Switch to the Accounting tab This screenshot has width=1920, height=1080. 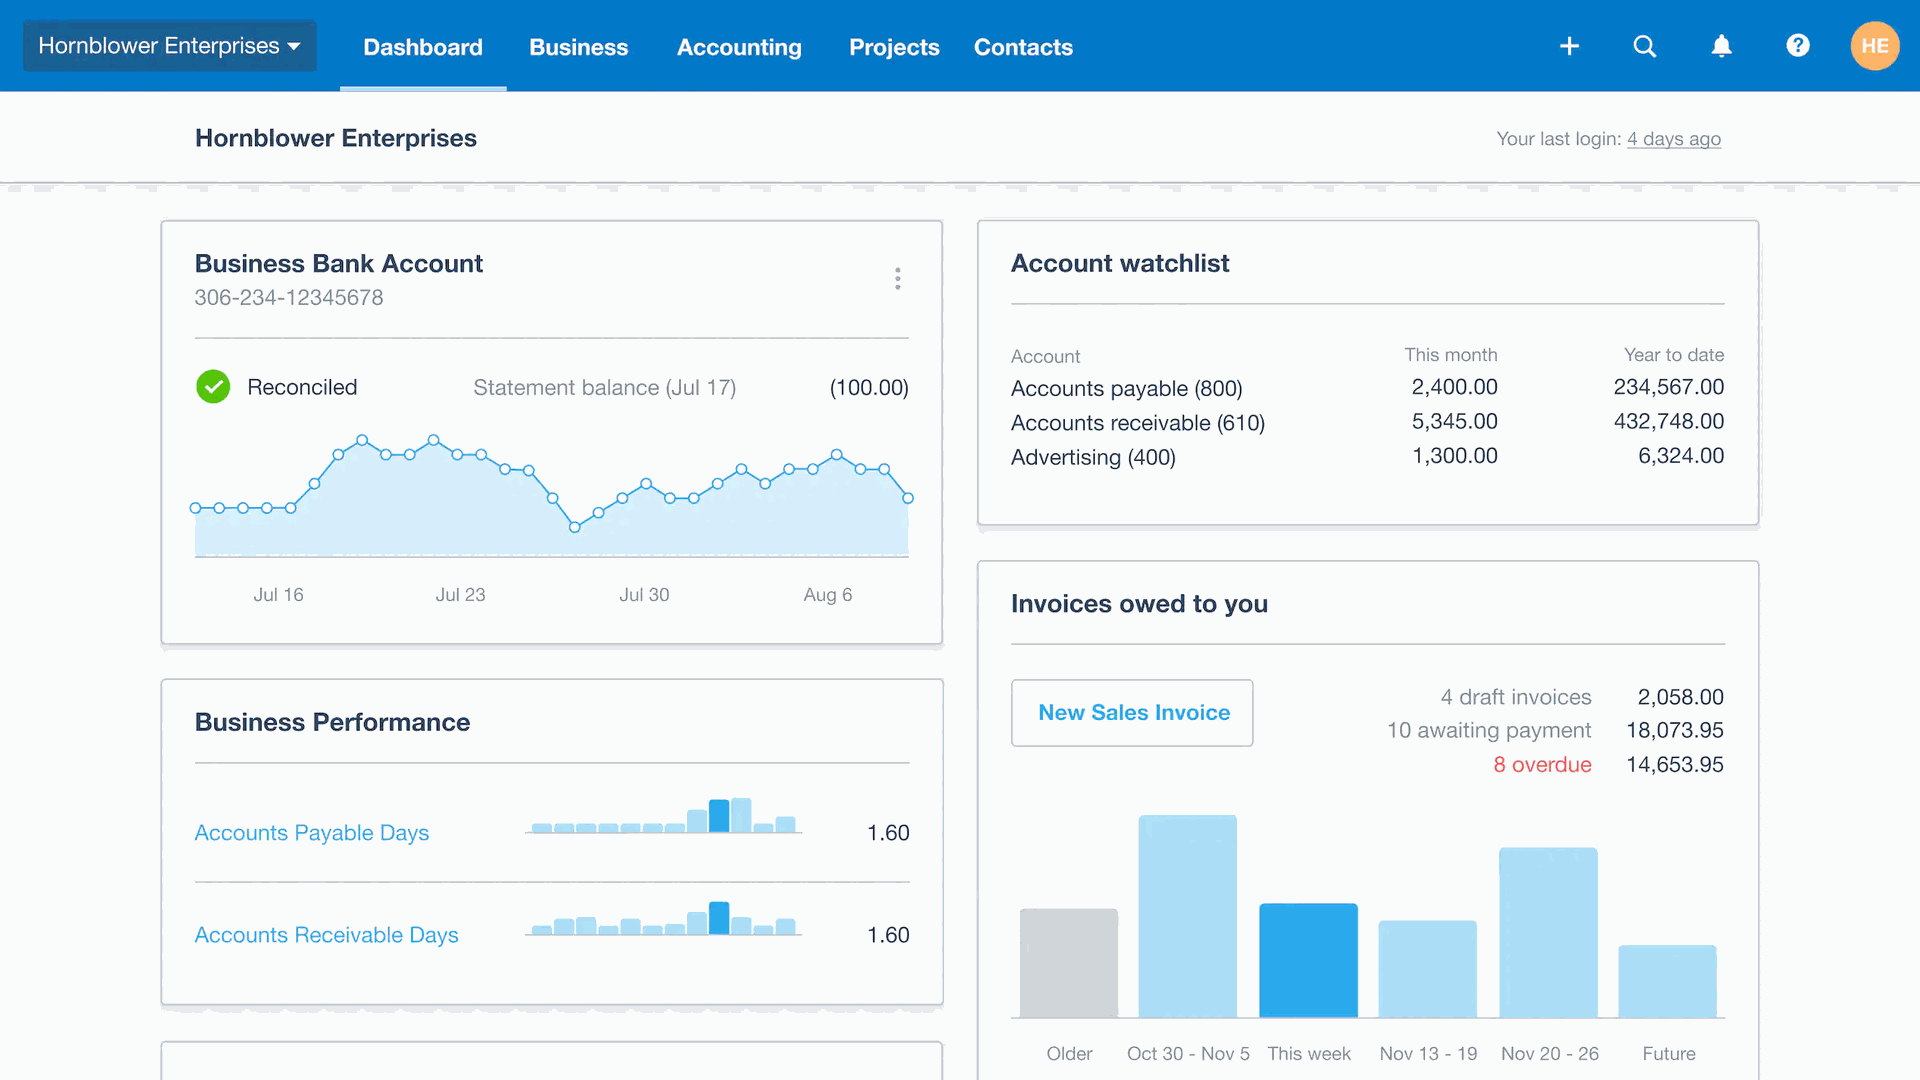tap(739, 47)
